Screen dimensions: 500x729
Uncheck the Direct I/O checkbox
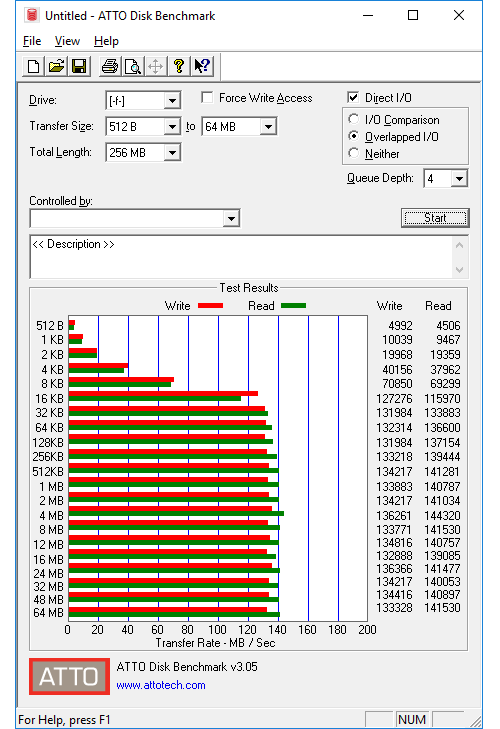coord(353,97)
